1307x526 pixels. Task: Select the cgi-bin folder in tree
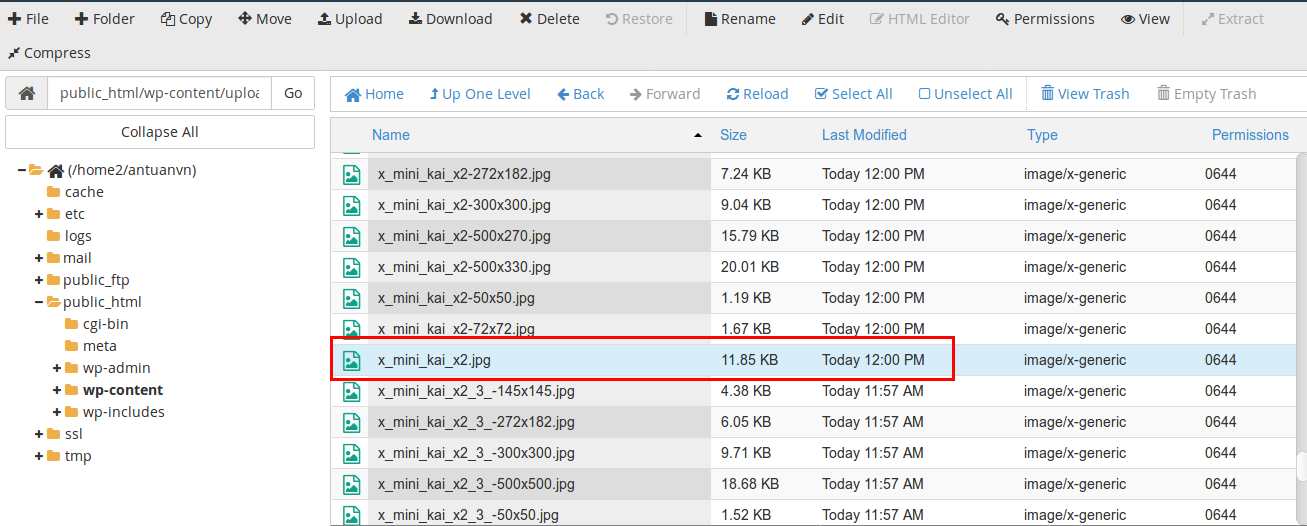click(105, 324)
